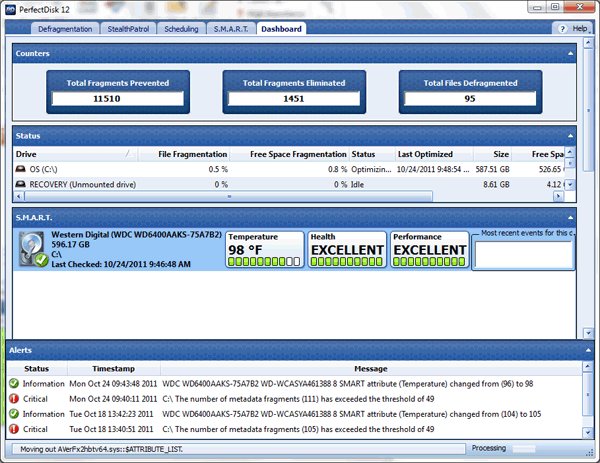
Task: Sort by Free Space Fragmentation column
Action: click(x=289, y=154)
